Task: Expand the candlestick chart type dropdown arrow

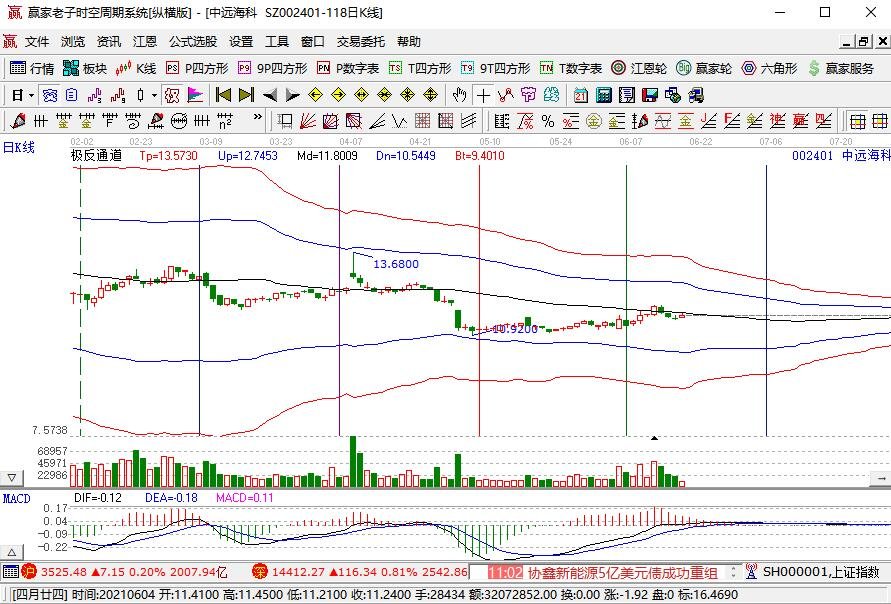Action: [154, 95]
